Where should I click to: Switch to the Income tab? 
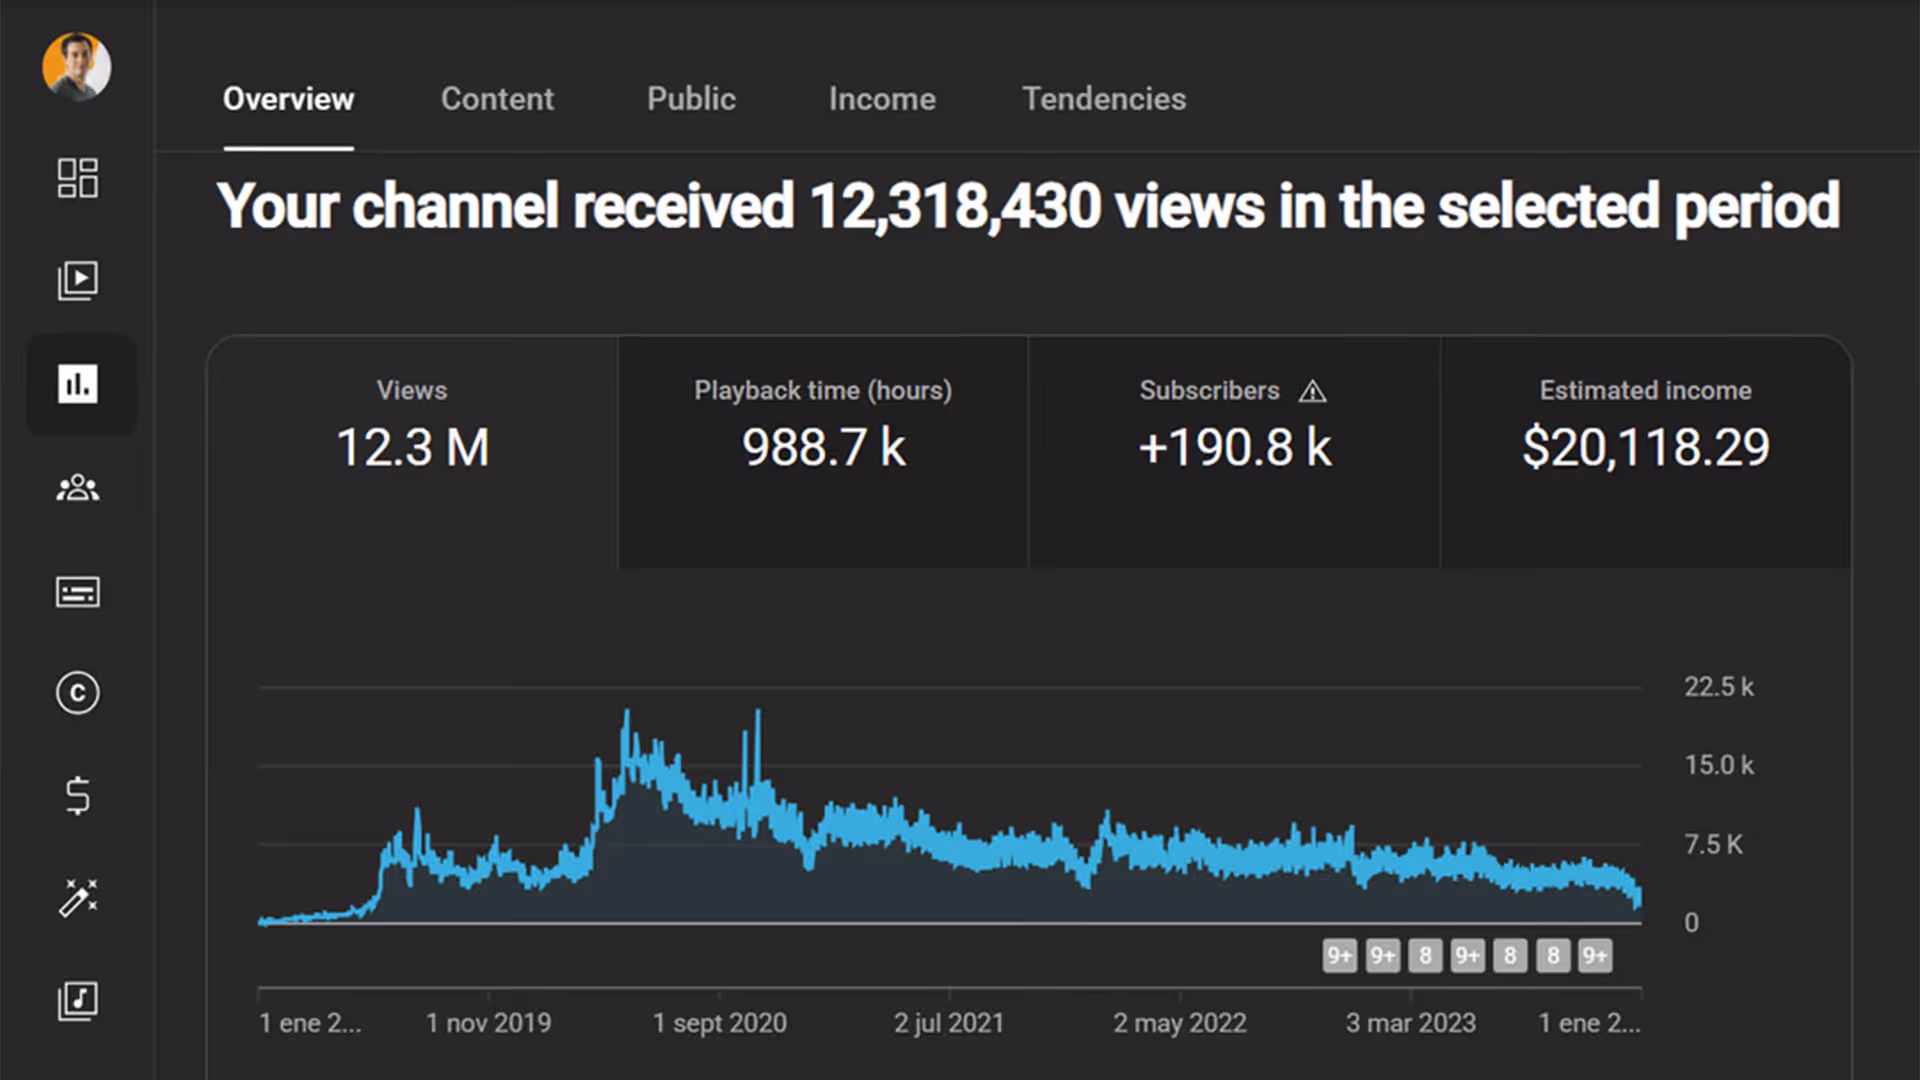[x=881, y=99]
